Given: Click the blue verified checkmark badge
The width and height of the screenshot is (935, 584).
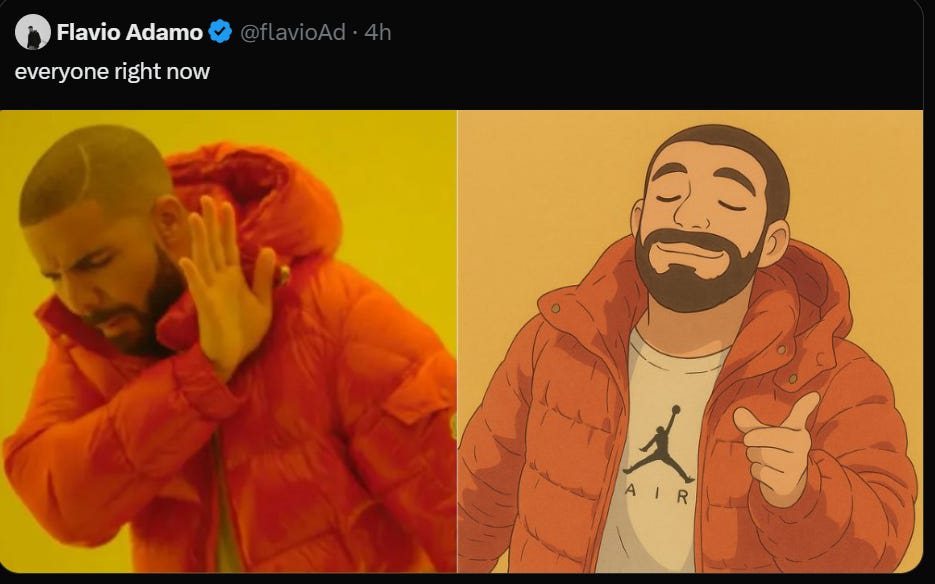Looking at the screenshot, I should (x=221, y=32).
